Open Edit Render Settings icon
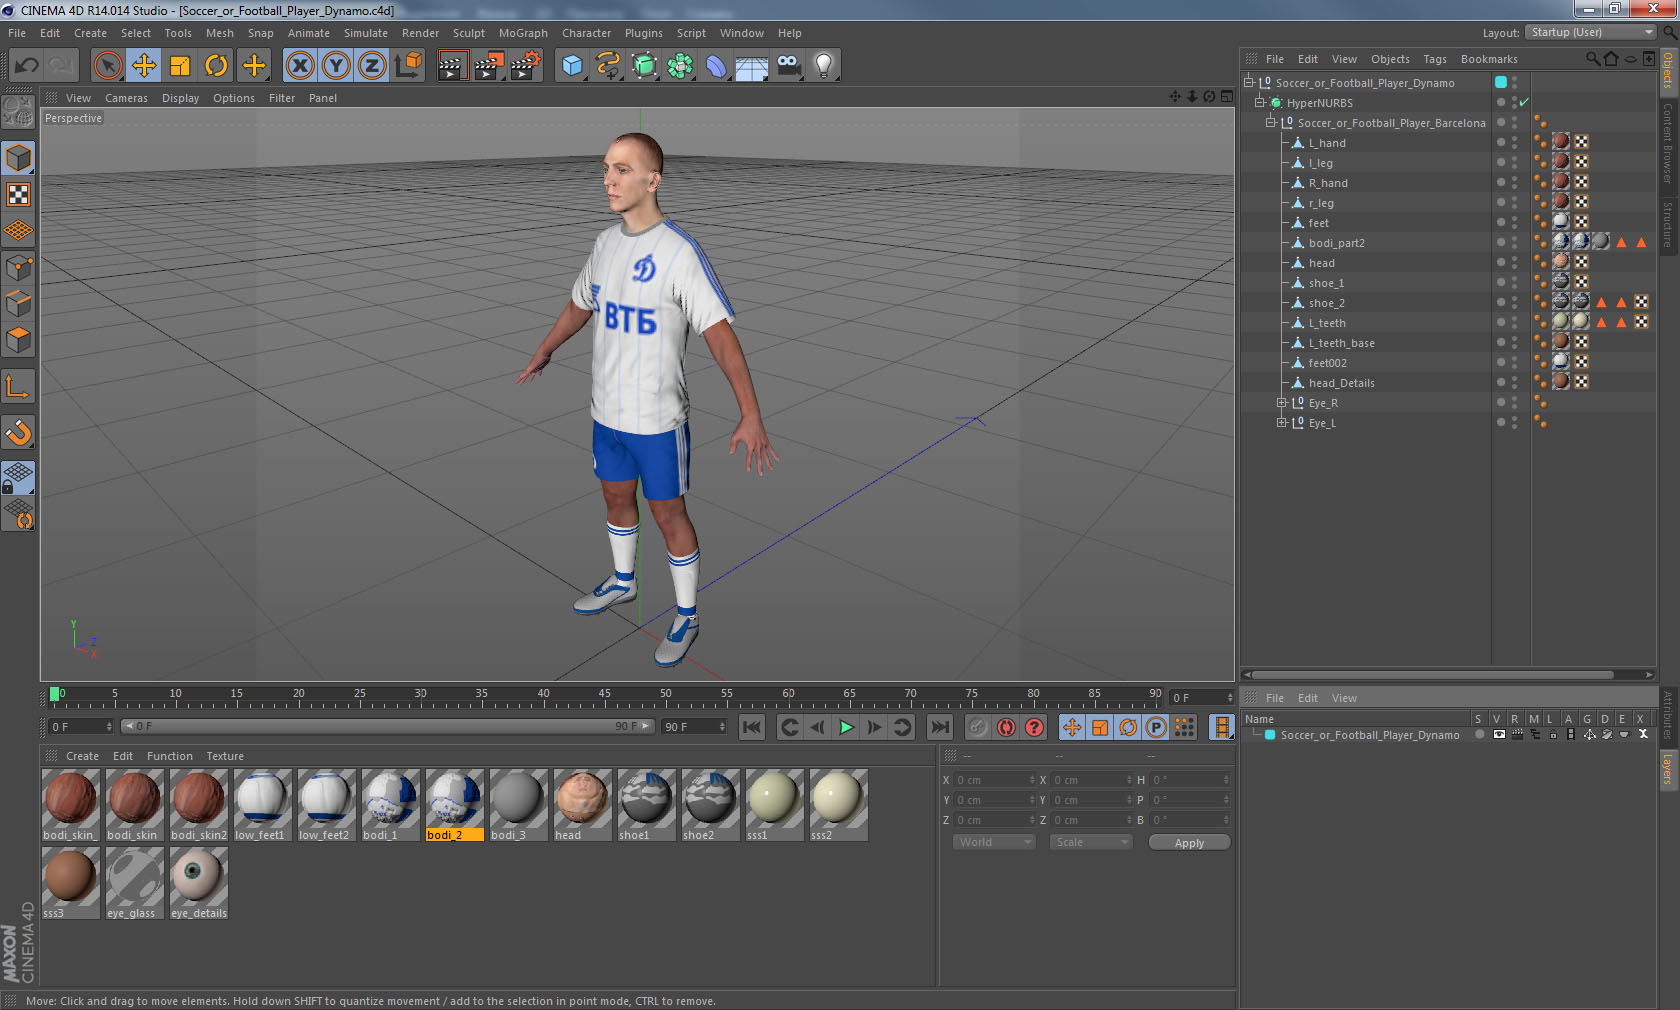Viewport: 1680px width, 1010px height. (x=526, y=66)
